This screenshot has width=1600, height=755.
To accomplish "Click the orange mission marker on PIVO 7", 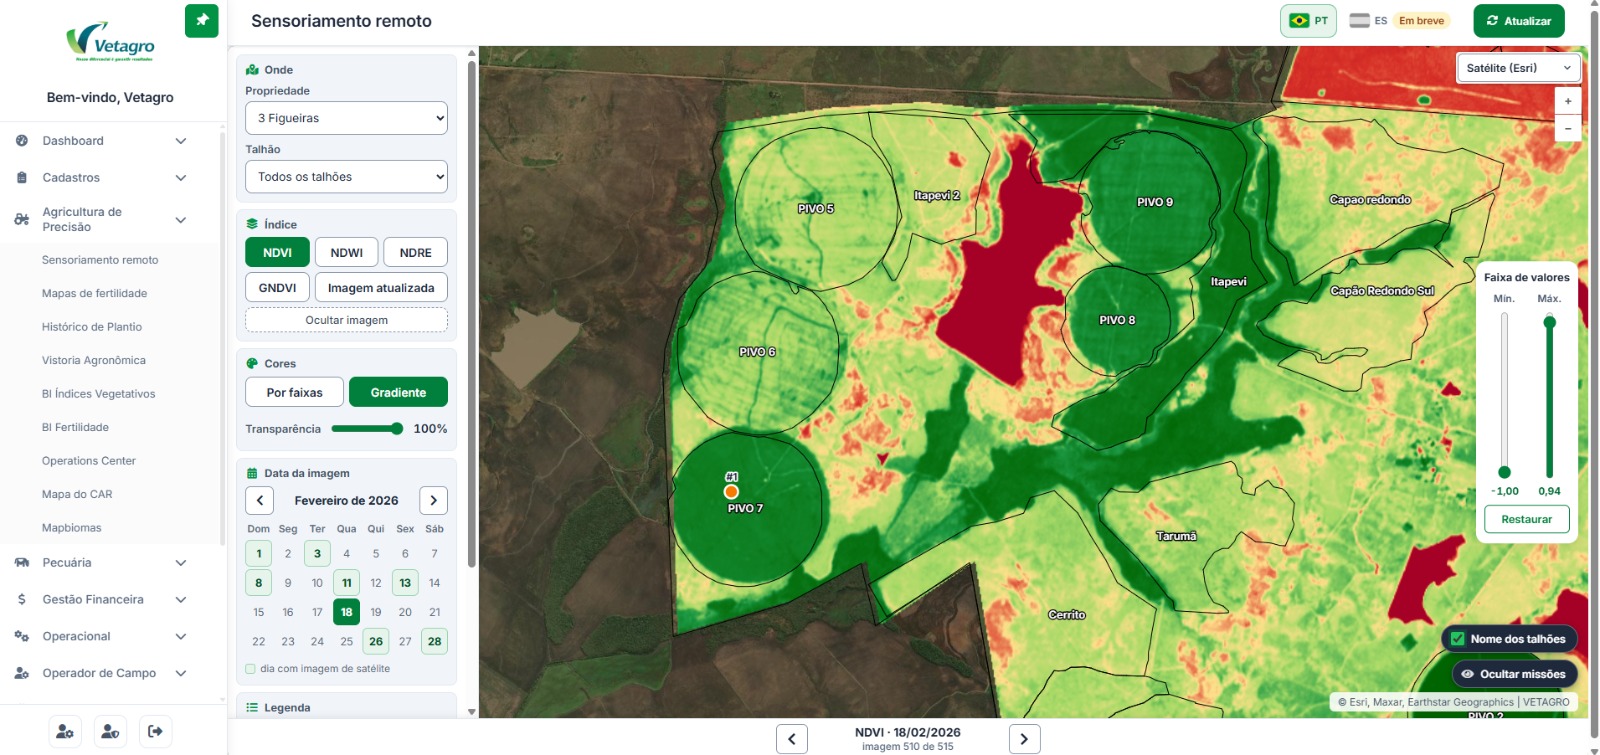I will pos(731,491).
